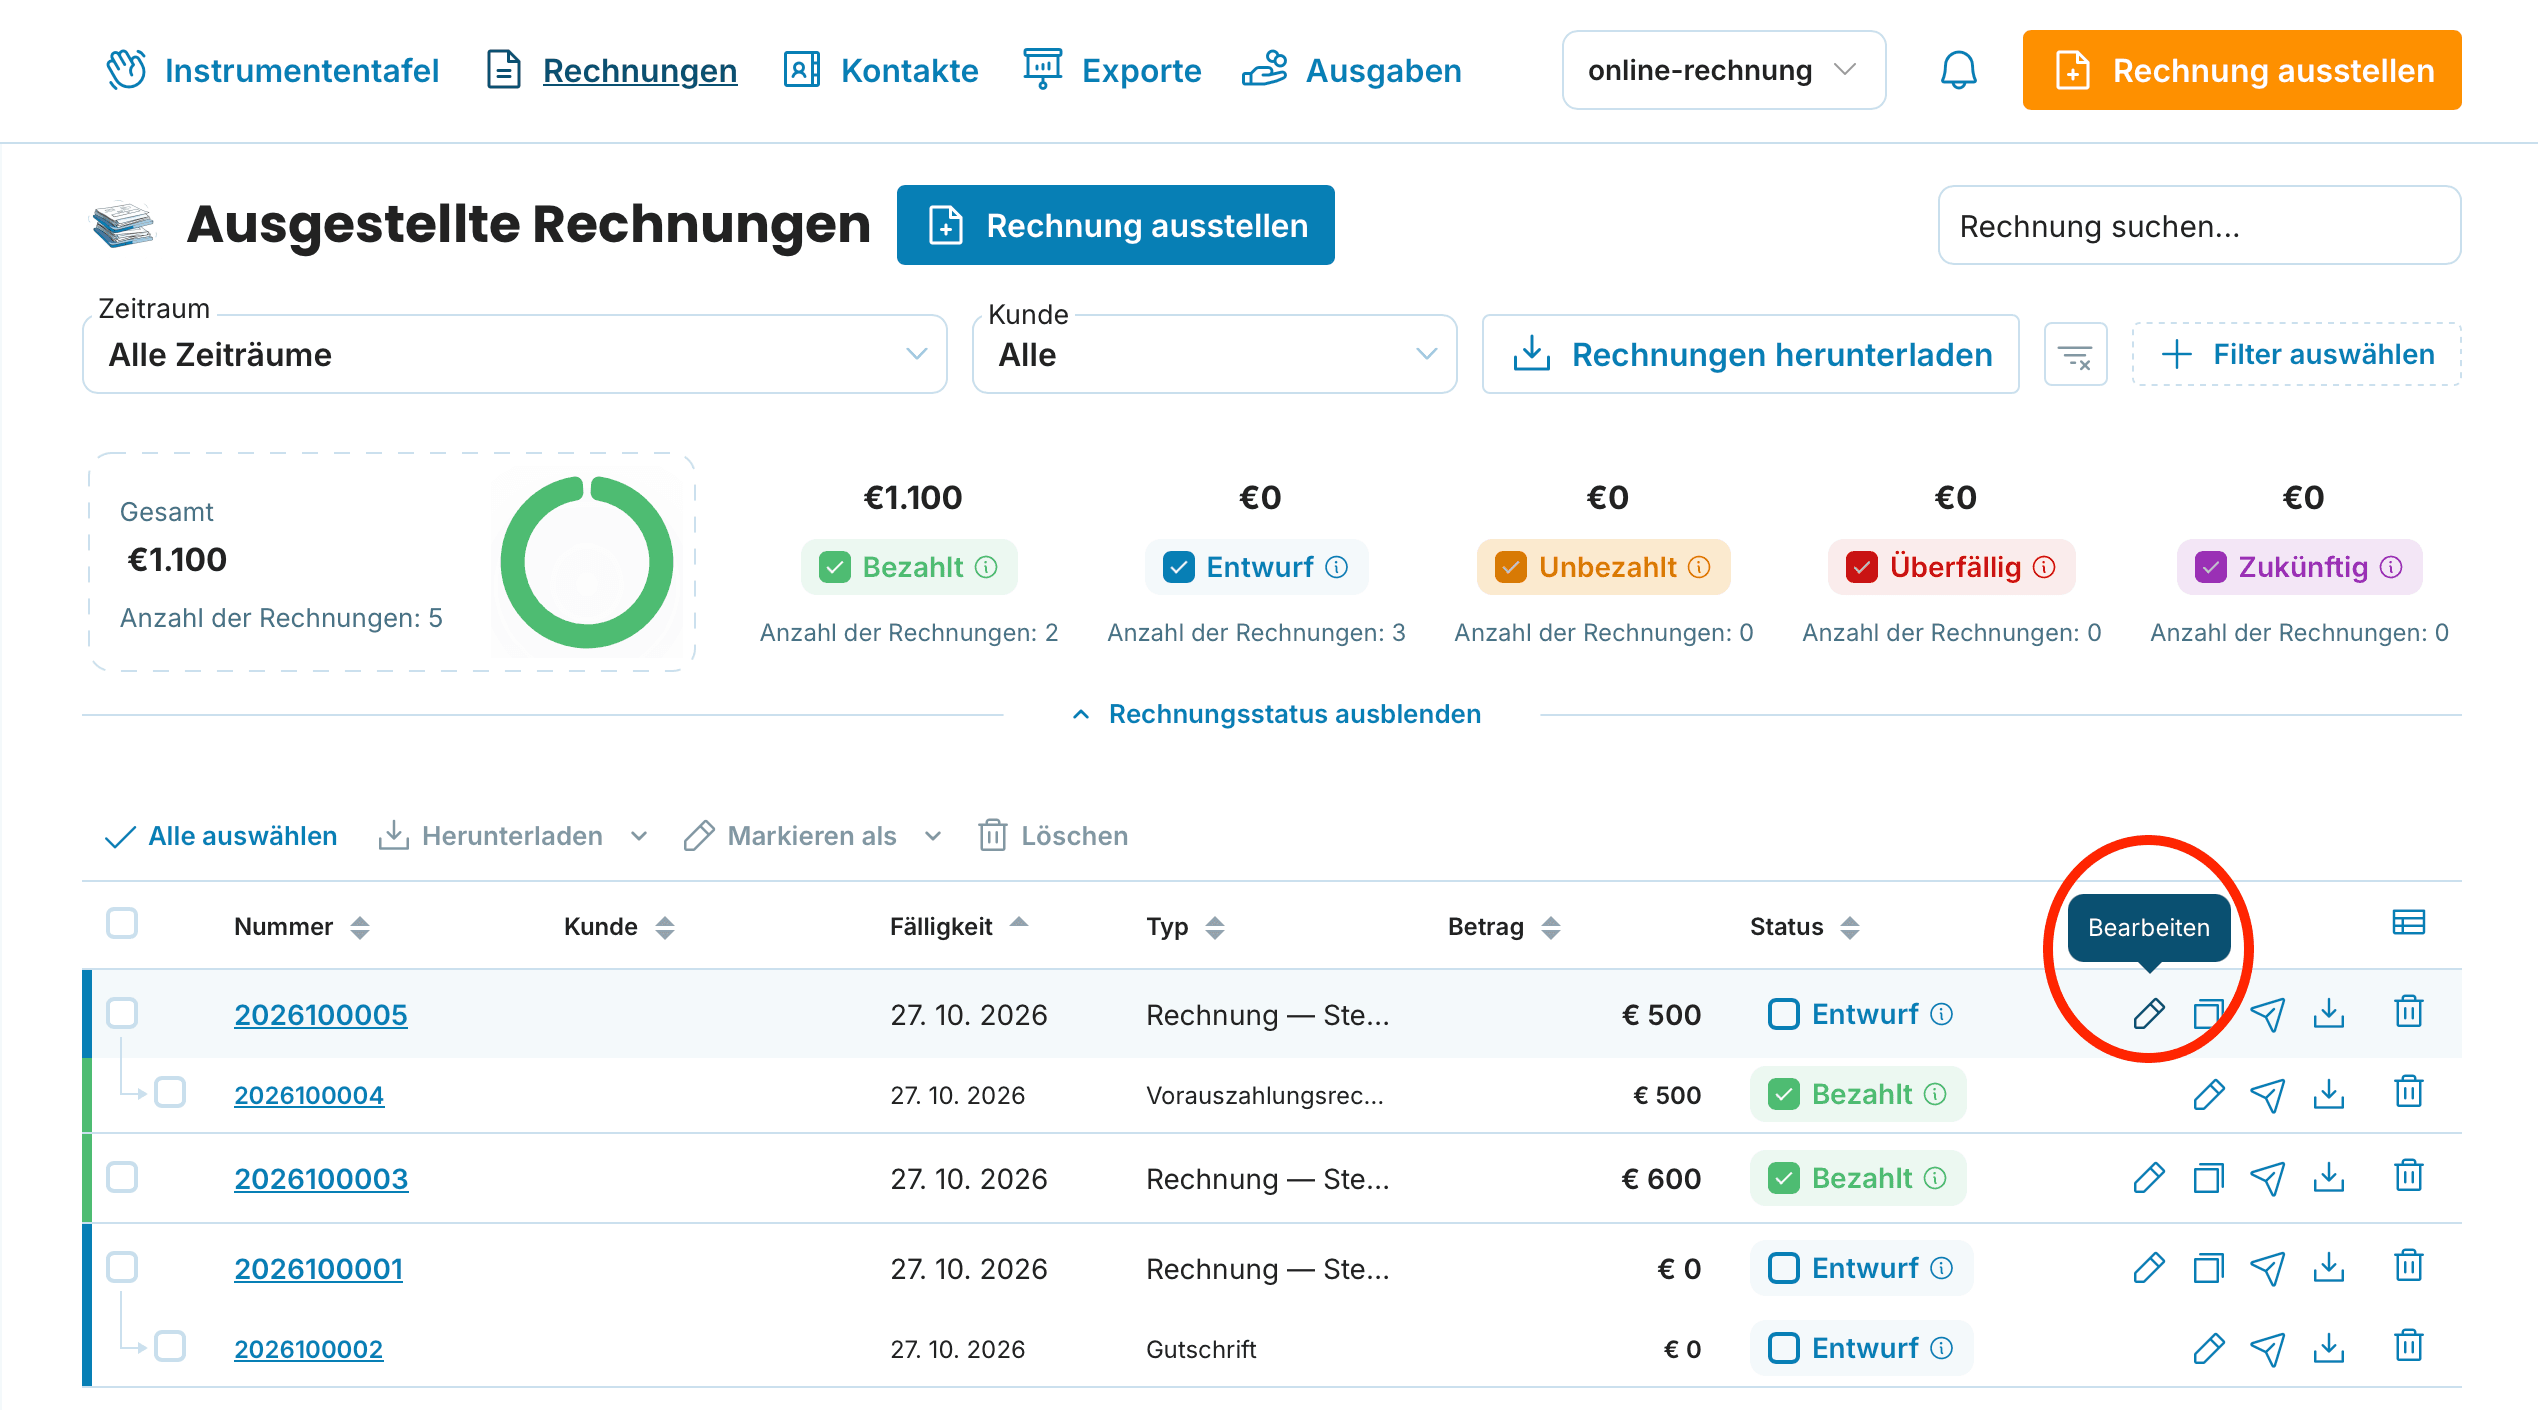
Task: Duplicate invoice 2026100003
Action: click(2208, 1179)
